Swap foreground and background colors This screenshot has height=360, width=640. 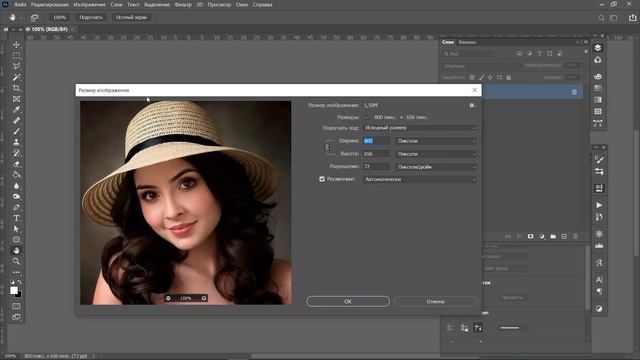pos(19,282)
